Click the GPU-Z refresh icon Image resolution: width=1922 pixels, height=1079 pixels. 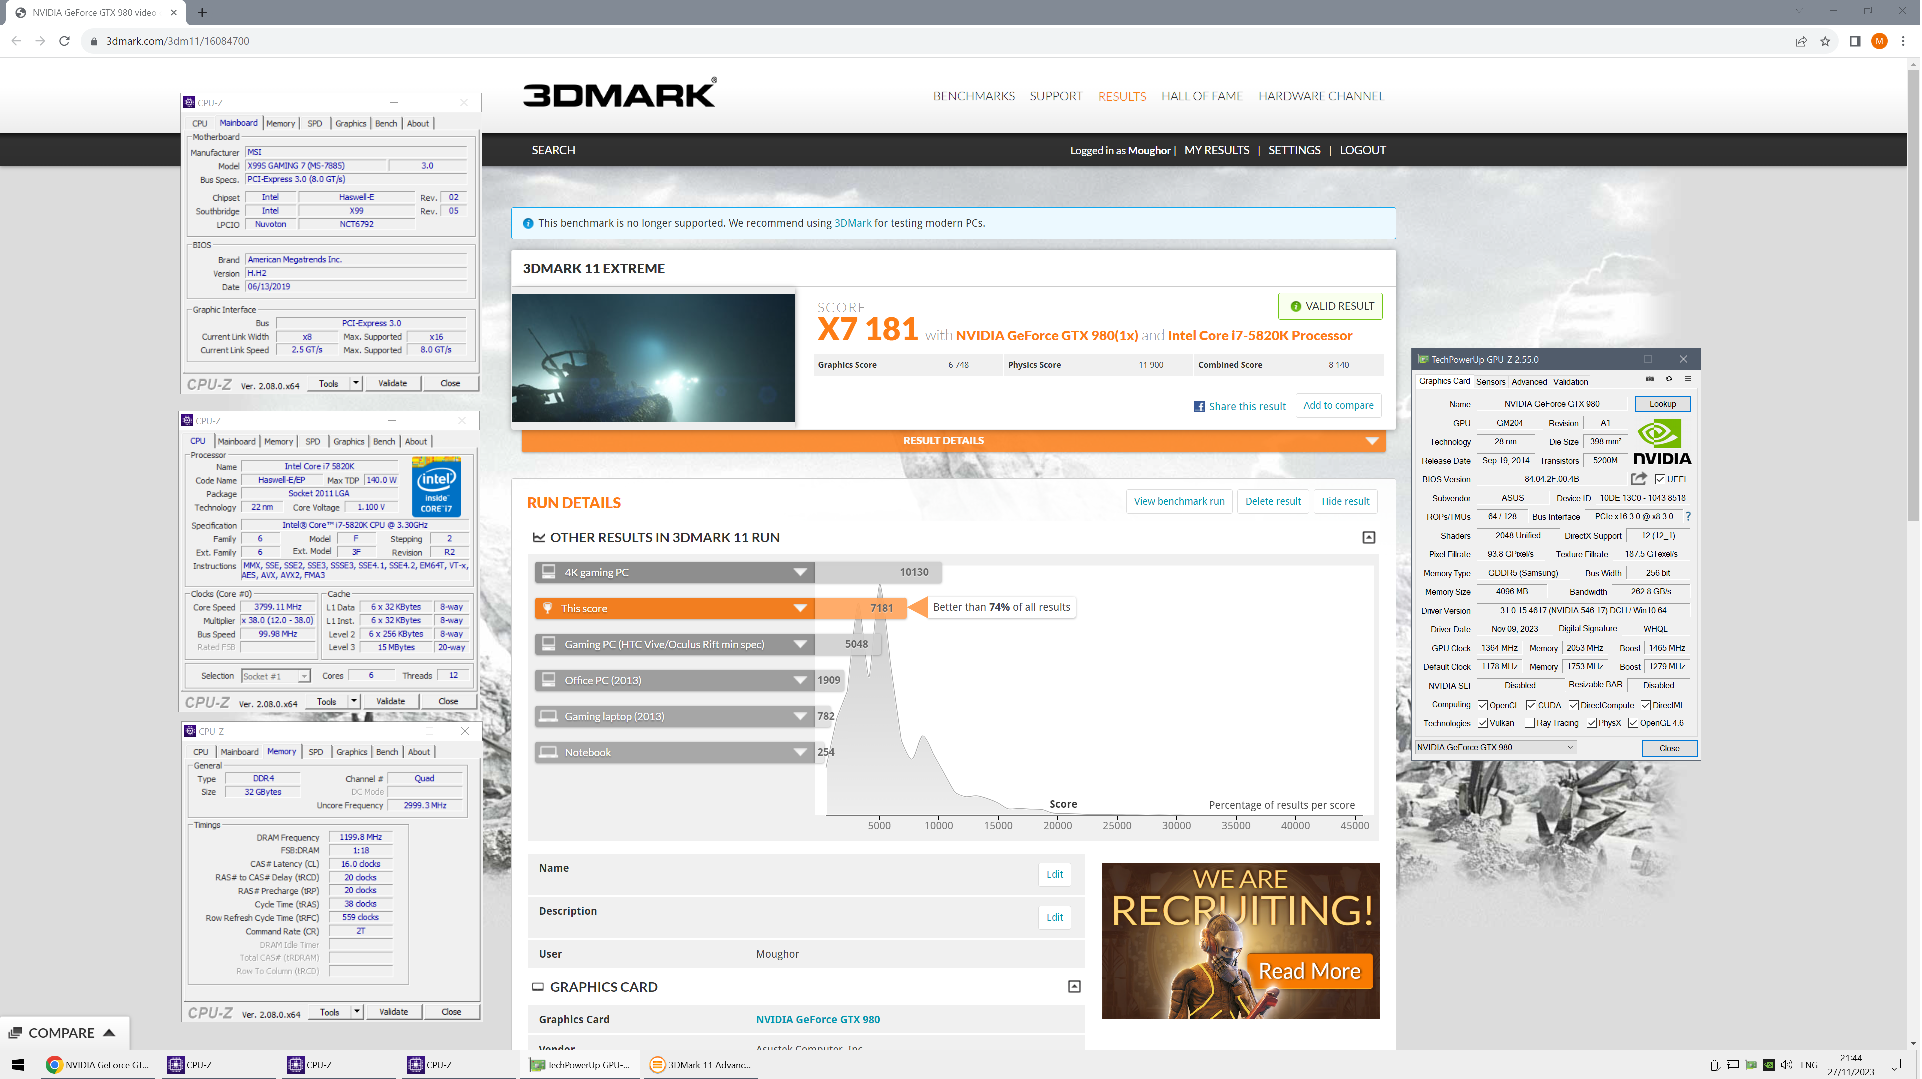click(x=1669, y=381)
